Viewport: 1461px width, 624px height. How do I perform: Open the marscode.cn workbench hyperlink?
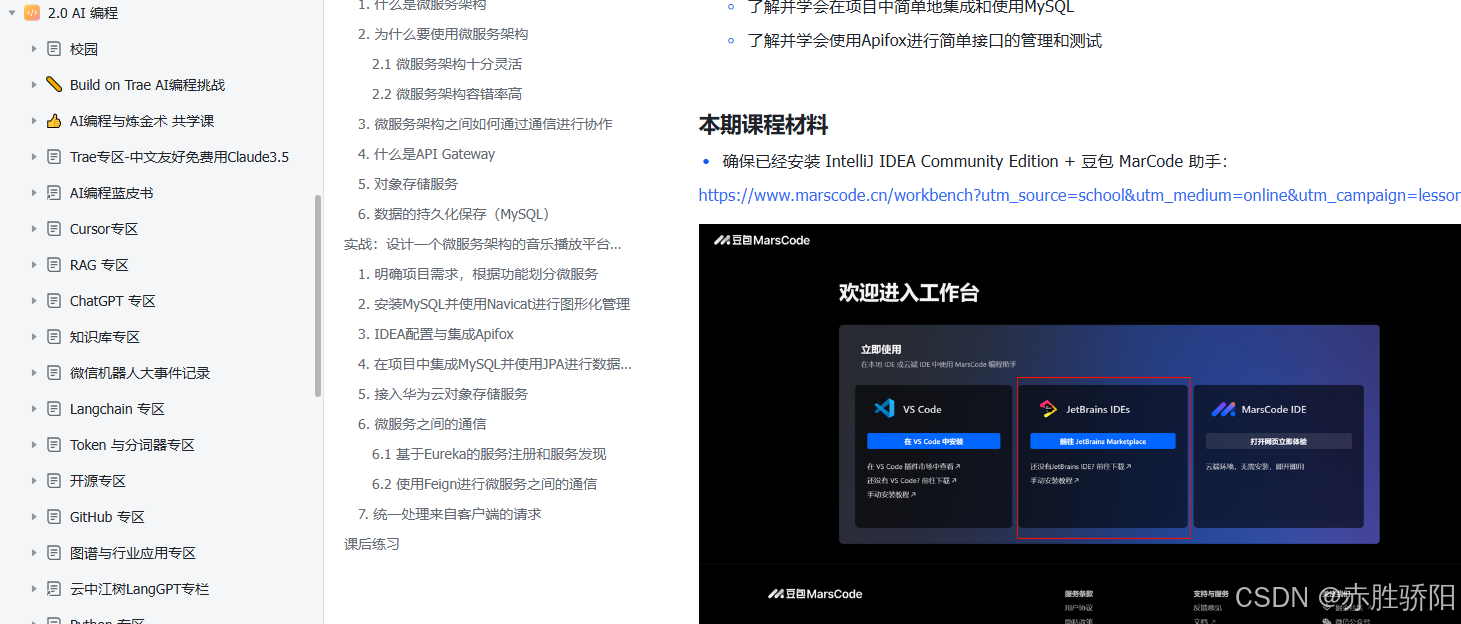(1079, 195)
